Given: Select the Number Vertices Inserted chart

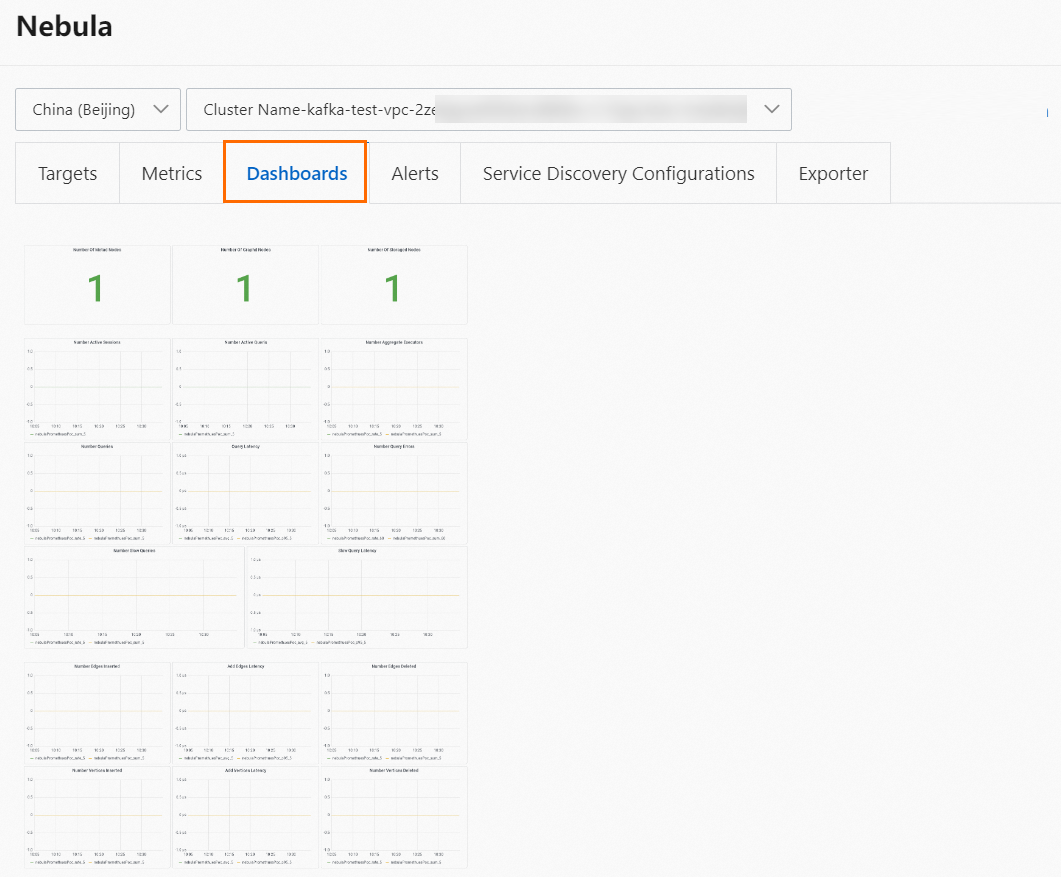Looking at the screenshot, I should (x=97, y=817).
